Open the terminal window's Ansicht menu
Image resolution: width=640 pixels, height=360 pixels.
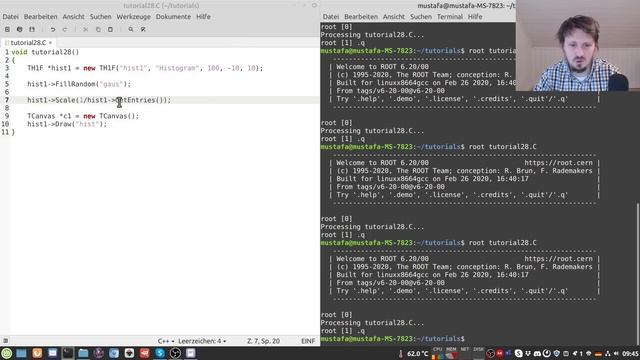[393, 17]
